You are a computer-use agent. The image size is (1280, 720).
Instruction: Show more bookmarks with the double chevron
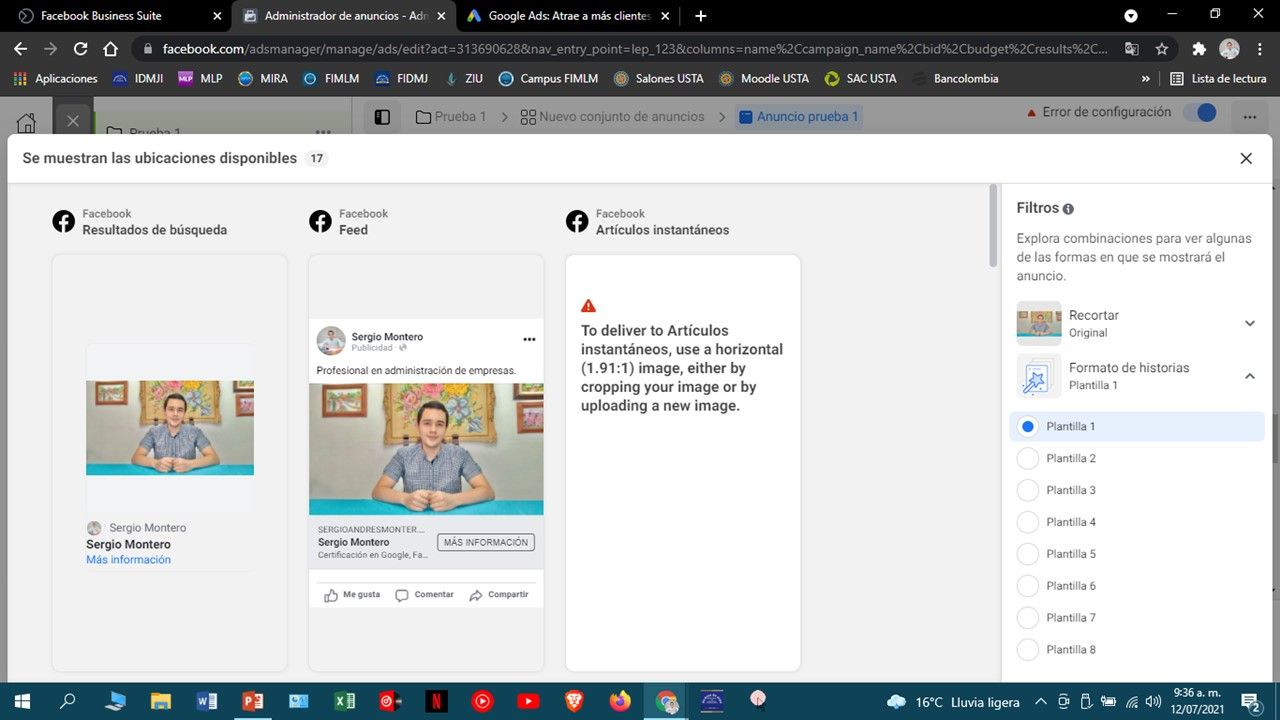pos(1145,78)
